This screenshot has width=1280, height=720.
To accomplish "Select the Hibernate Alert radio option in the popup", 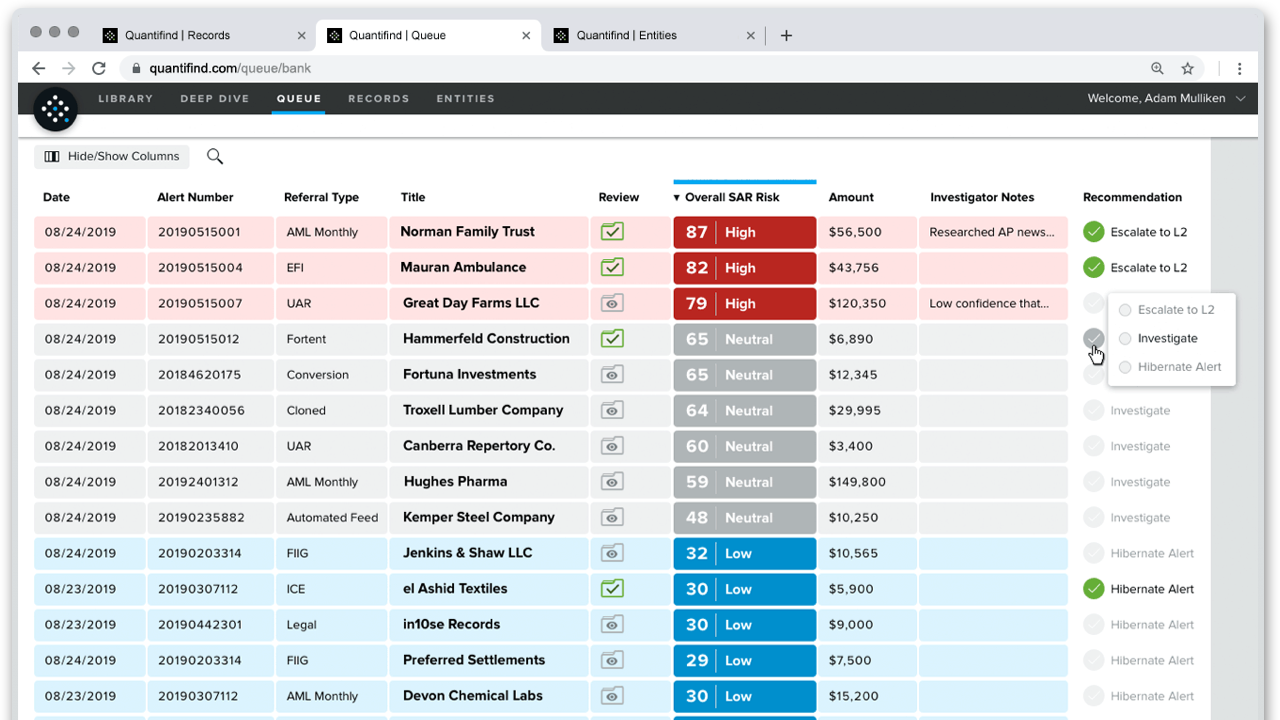I will point(1125,367).
